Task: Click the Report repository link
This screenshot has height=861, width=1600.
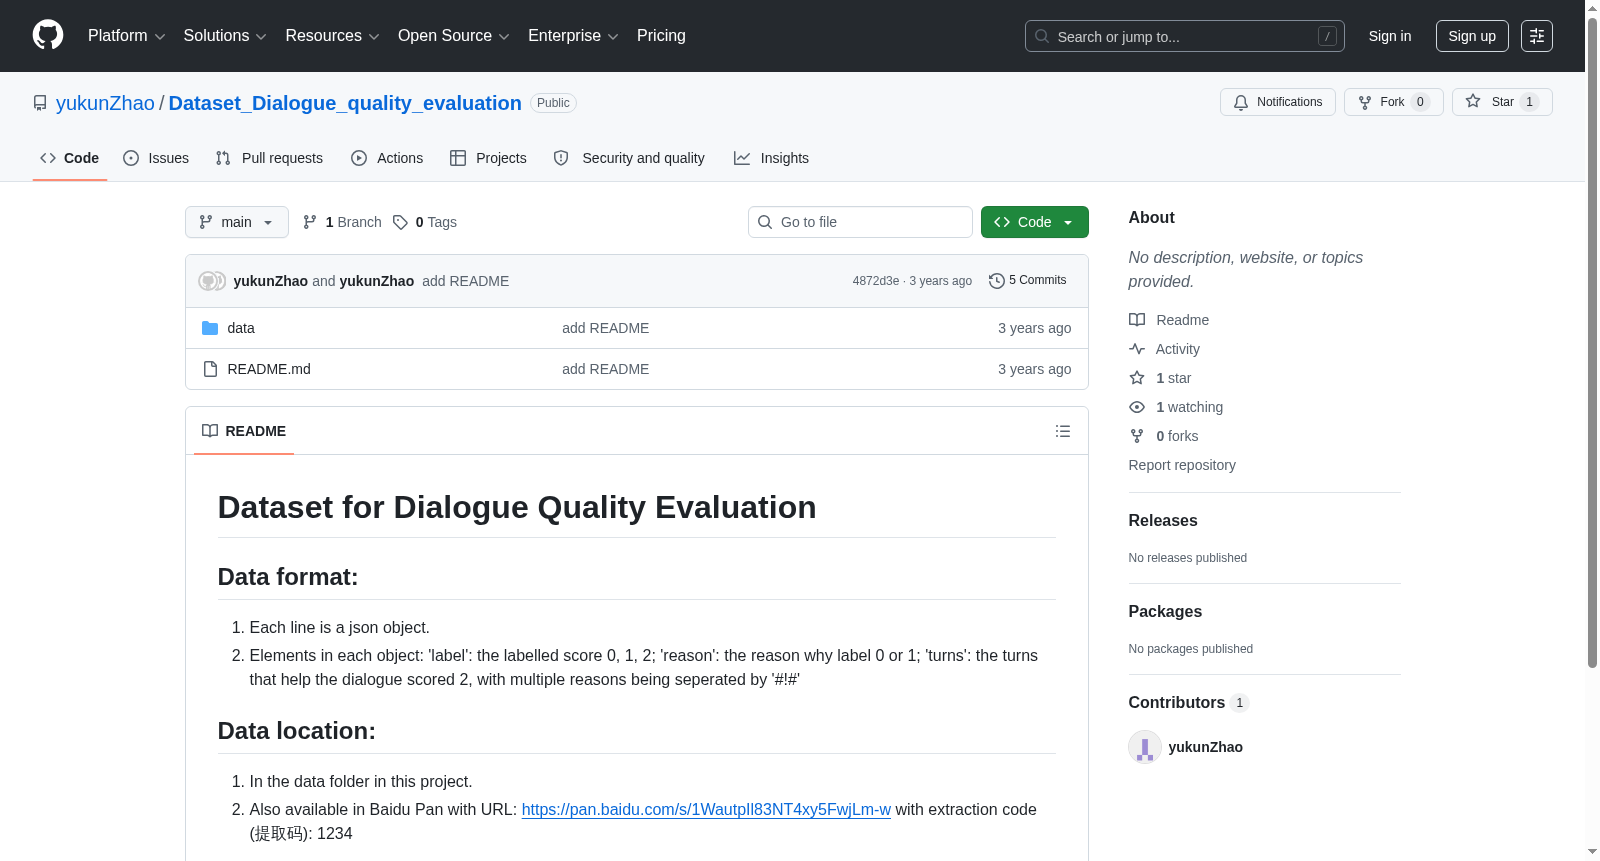Action: pos(1182,465)
